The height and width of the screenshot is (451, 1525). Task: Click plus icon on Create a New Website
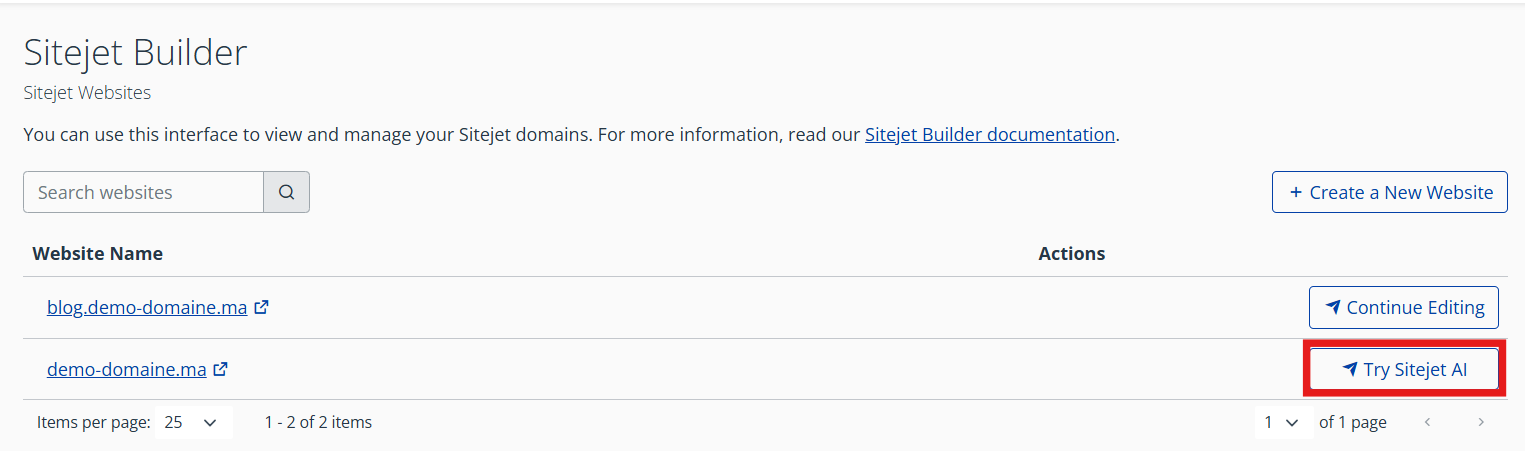pos(1296,193)
